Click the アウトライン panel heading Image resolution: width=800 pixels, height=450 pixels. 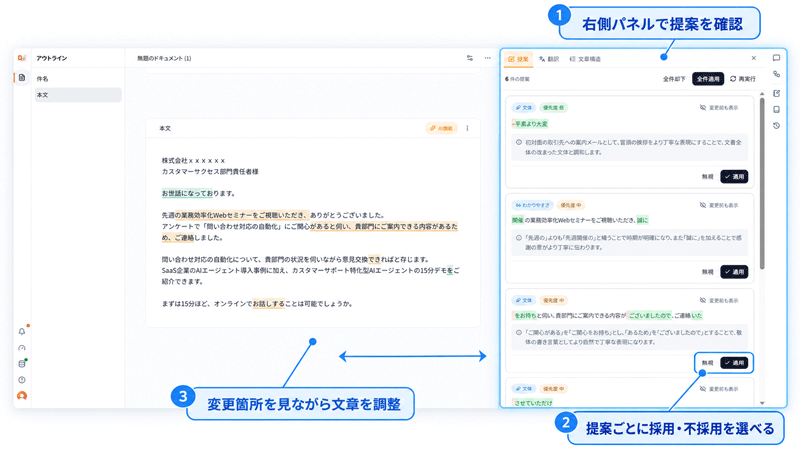click(x=52, y=58)
